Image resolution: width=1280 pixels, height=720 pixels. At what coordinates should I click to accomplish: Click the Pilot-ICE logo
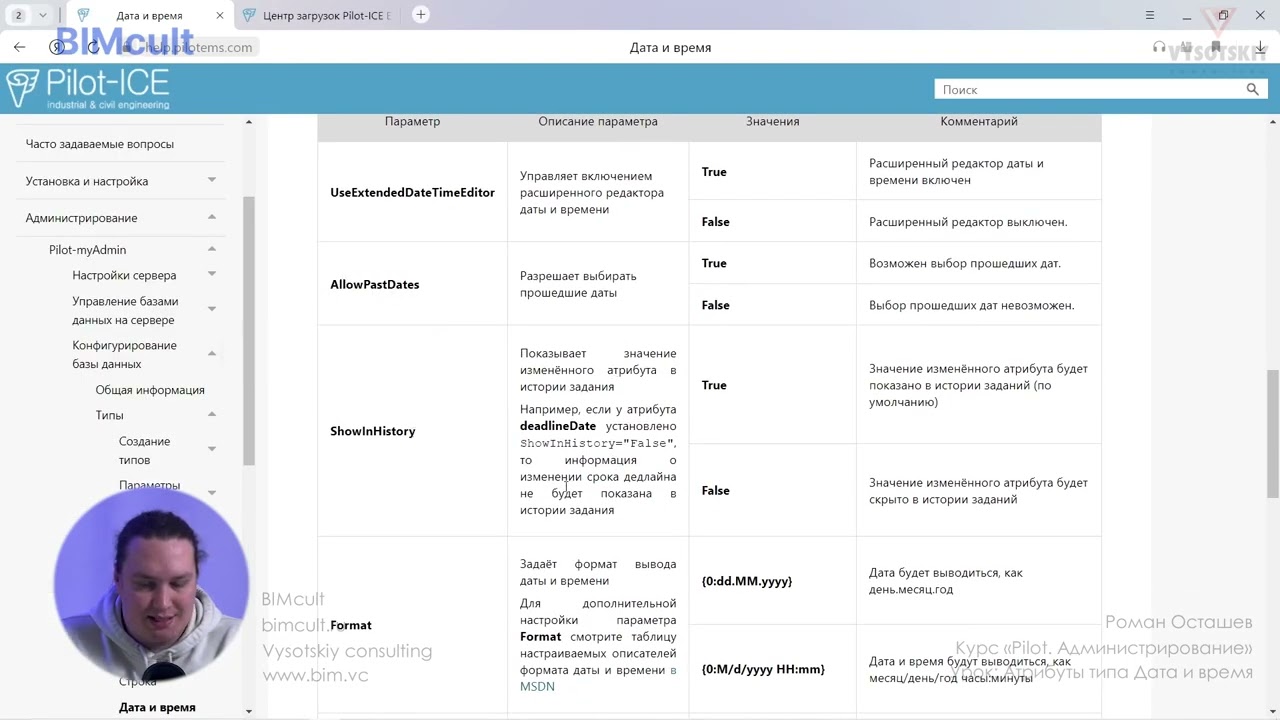click(88, 88)
